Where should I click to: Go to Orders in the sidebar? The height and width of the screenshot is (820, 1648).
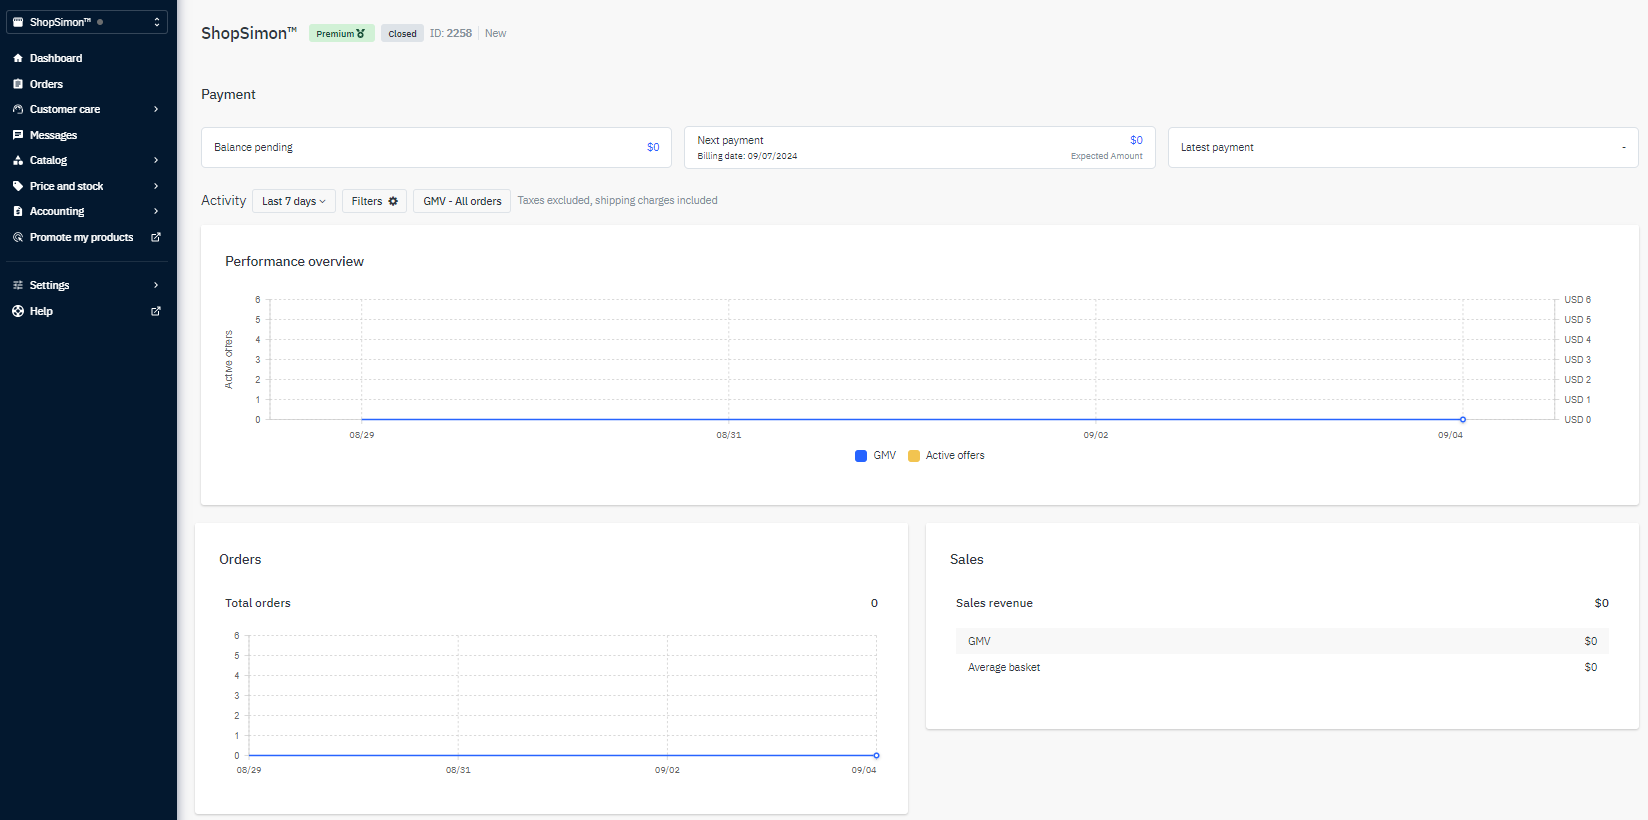click(x=46, y=84)
